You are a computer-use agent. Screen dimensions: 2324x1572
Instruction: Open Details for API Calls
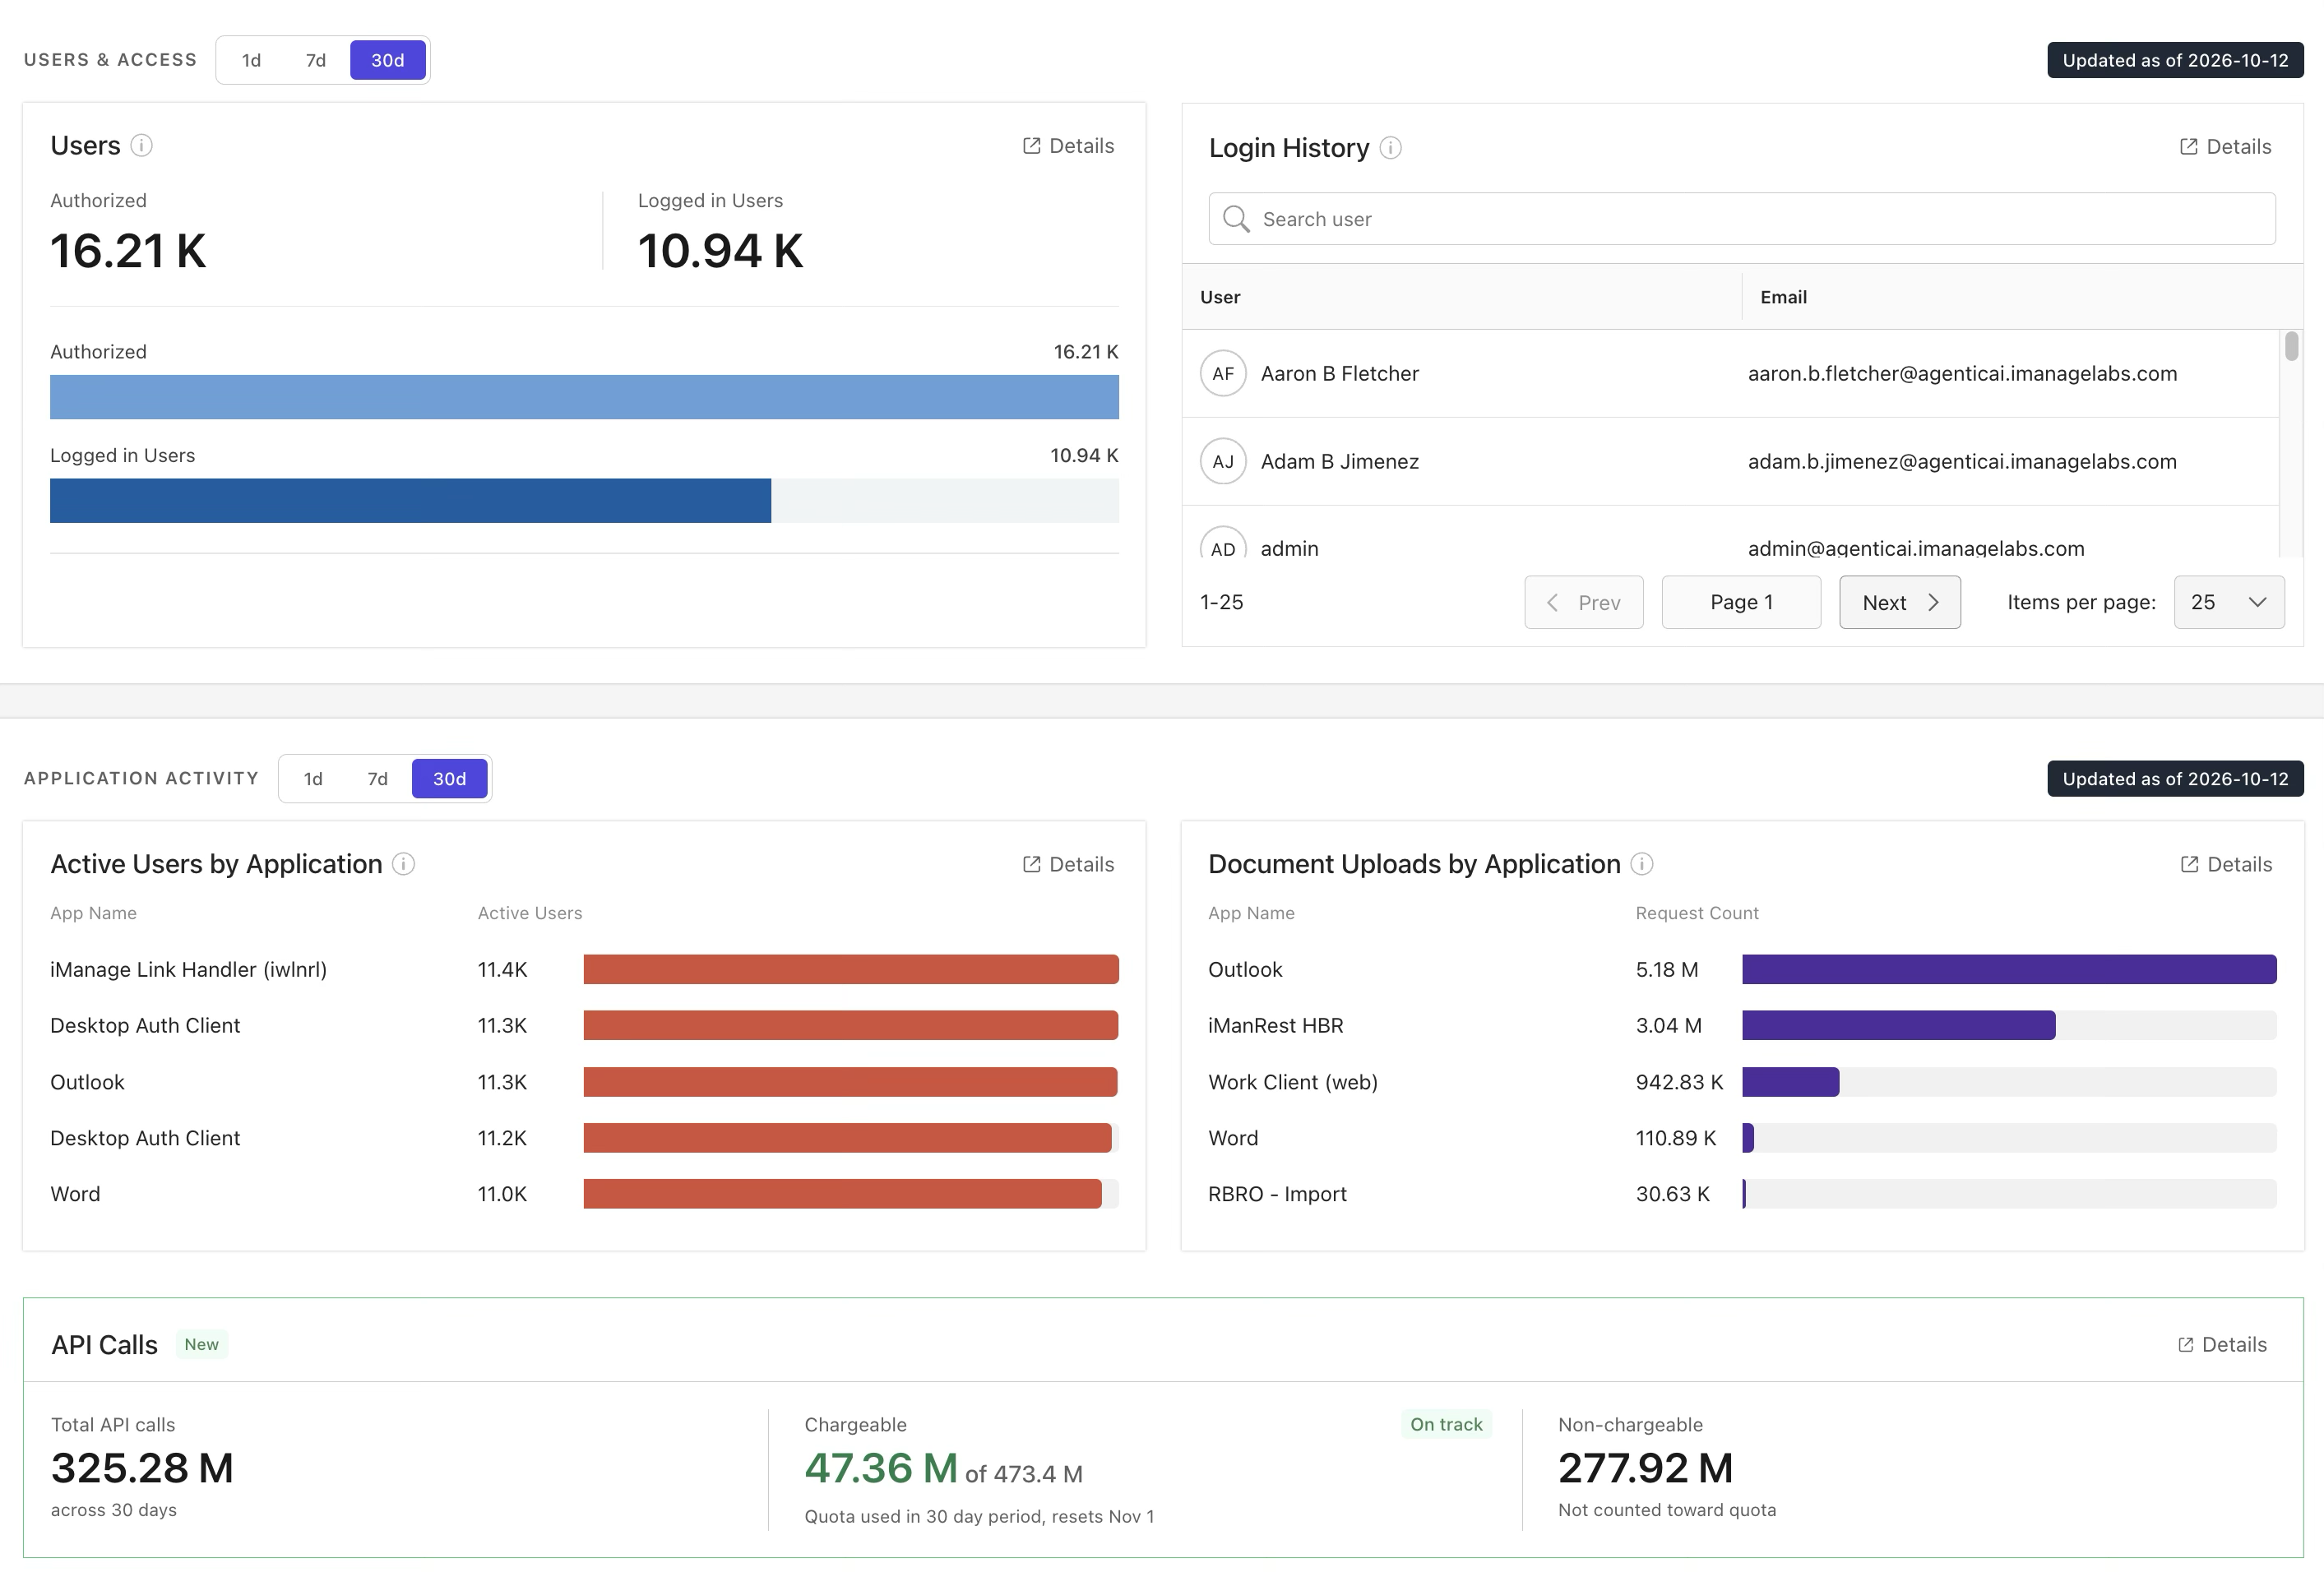click(2222, 1345)
